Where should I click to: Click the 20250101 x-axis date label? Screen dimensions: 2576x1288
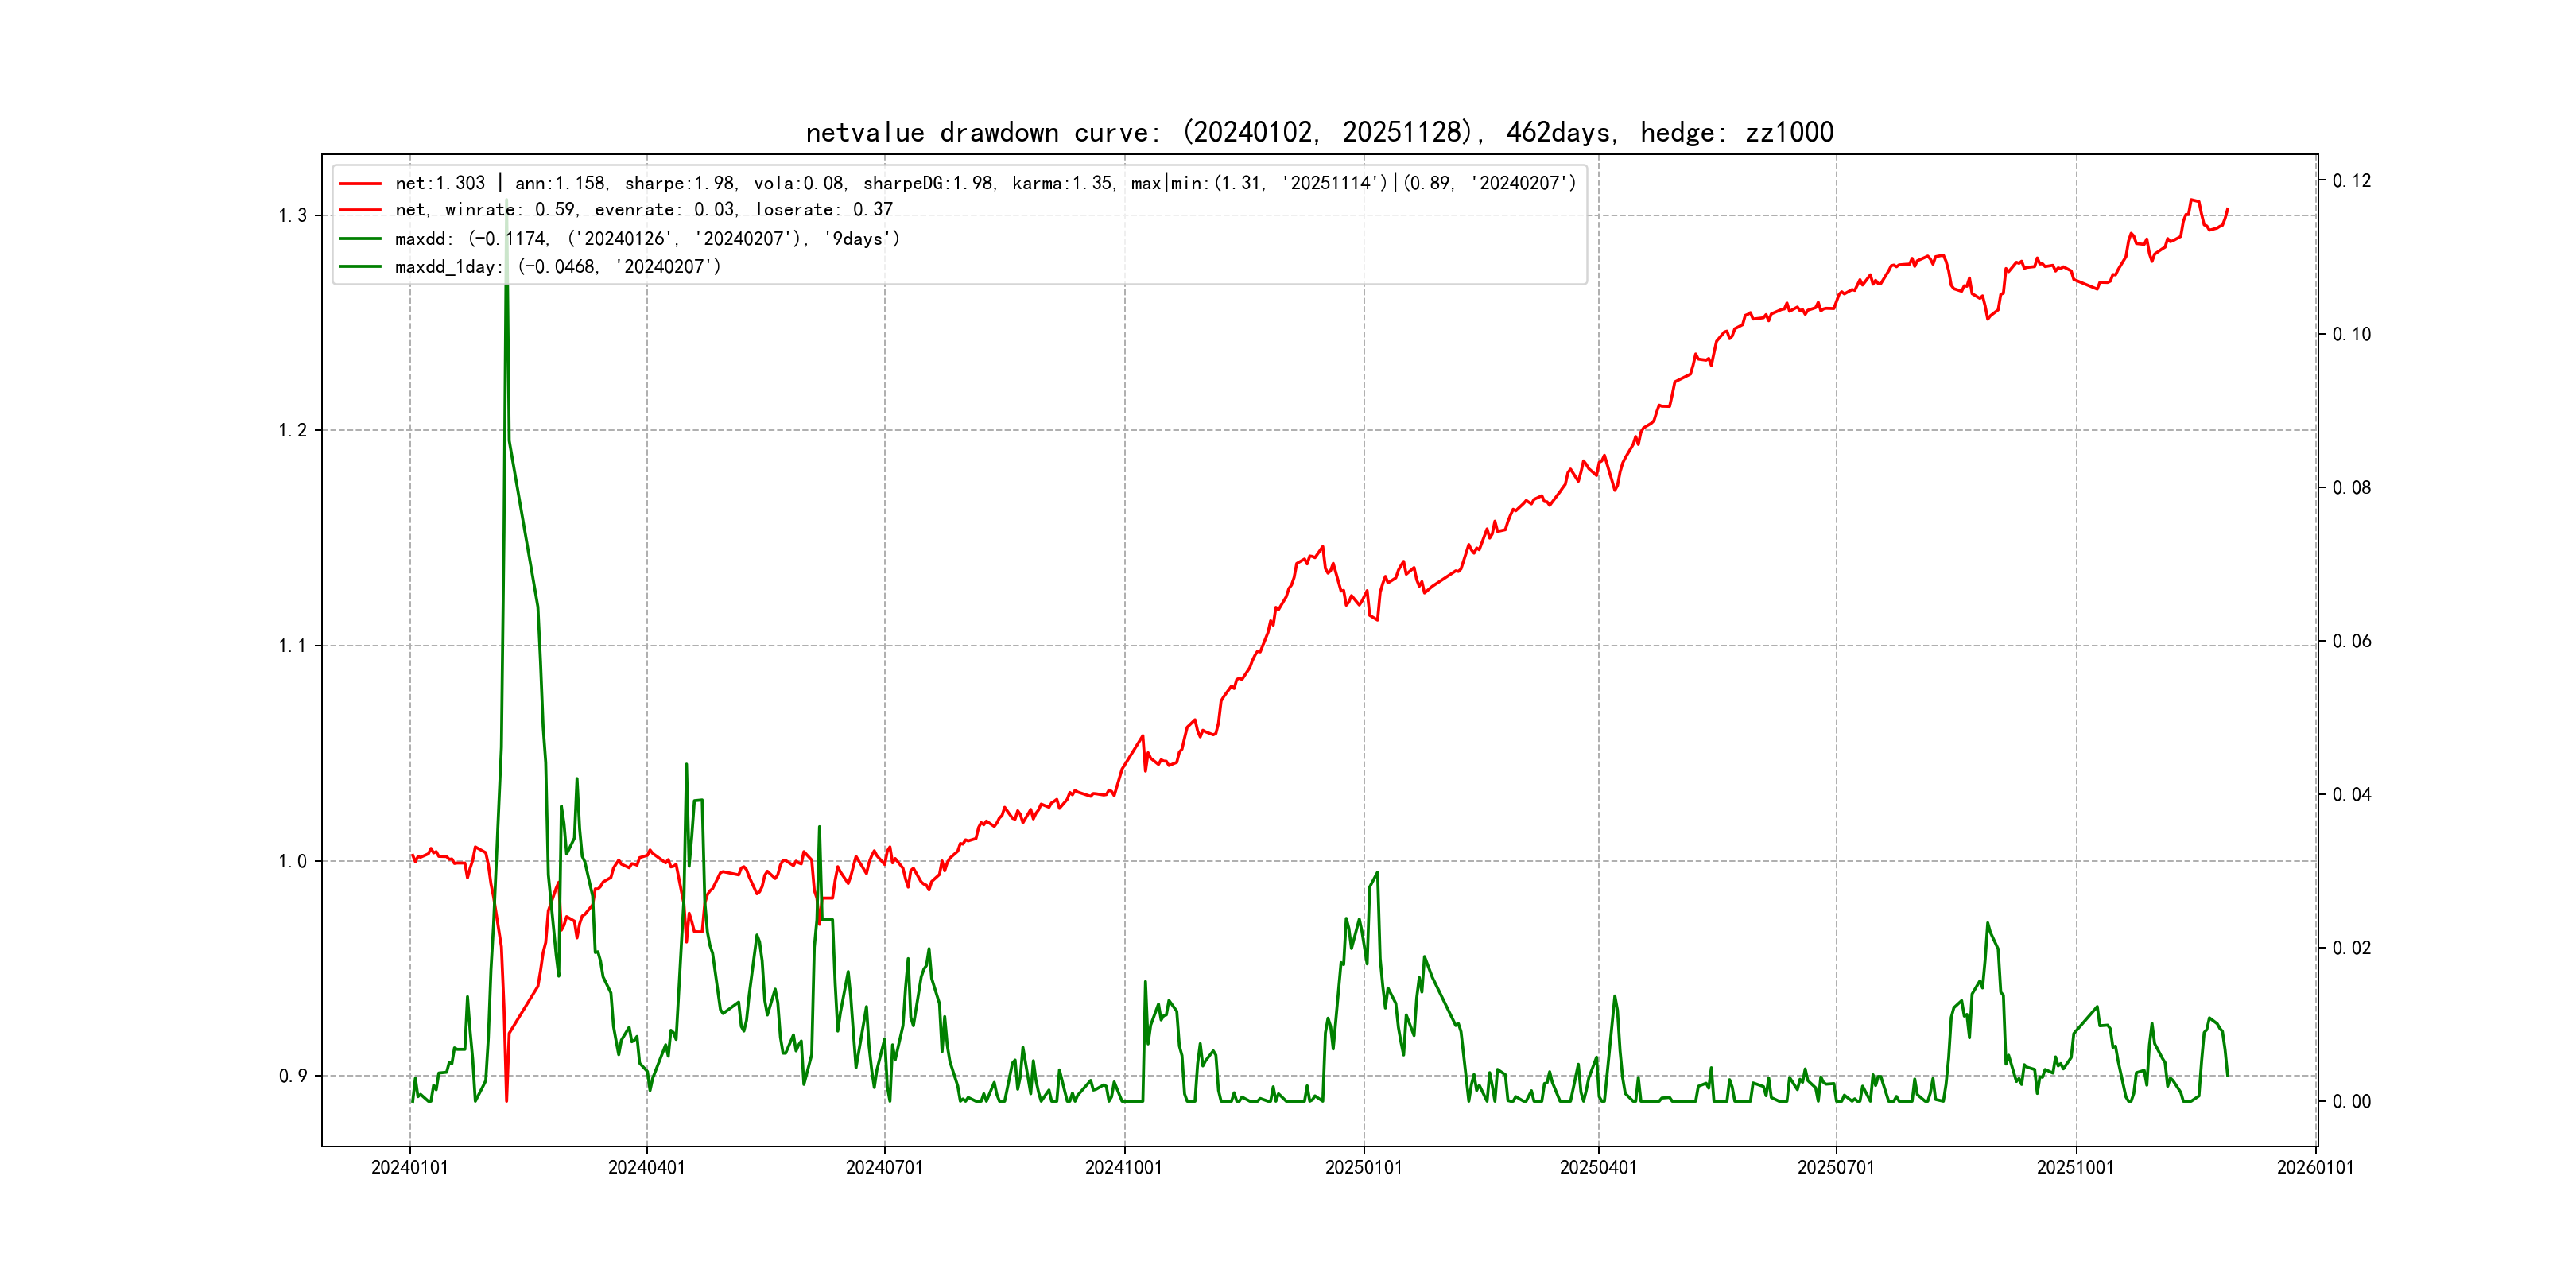(1363, 1168)
